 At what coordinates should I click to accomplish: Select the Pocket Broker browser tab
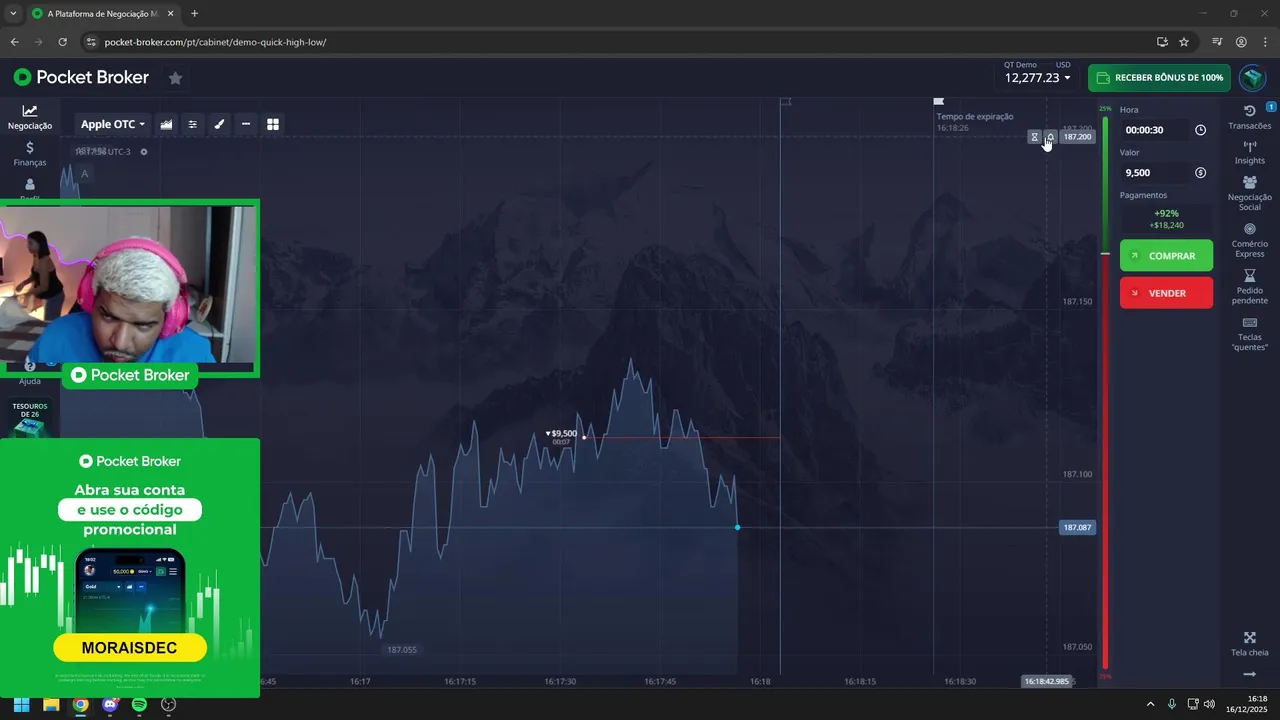(103, 14)
